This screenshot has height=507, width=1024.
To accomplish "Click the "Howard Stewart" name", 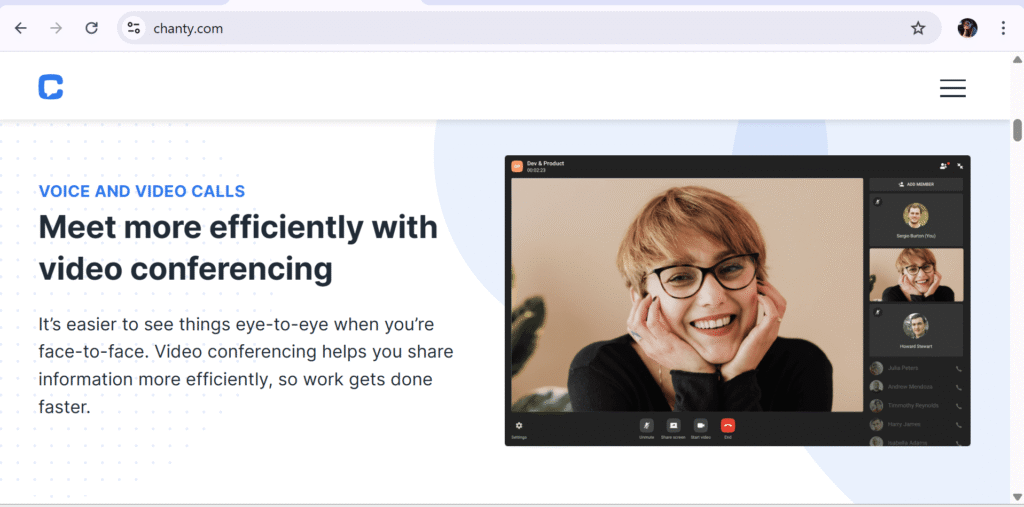I will point(916,346).
